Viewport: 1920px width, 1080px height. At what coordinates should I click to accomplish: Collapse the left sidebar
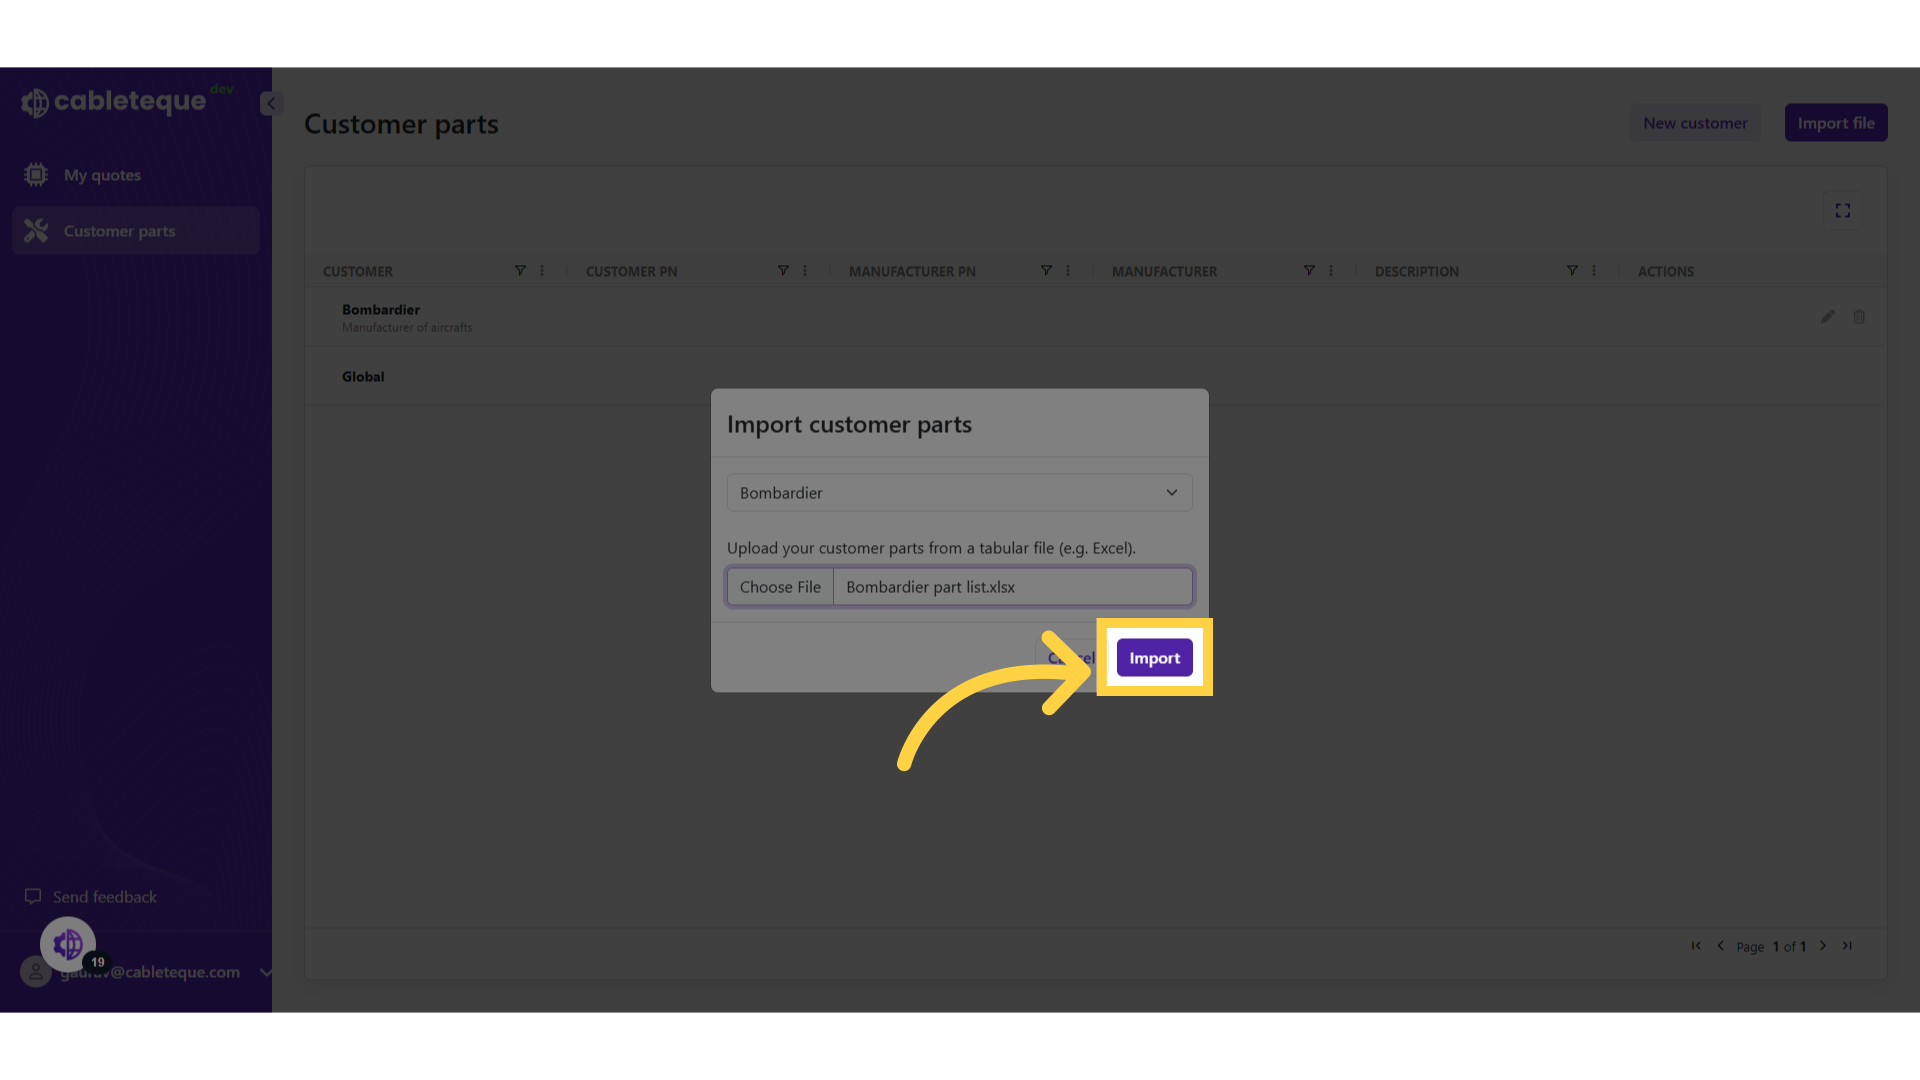(x=269, y=103)
